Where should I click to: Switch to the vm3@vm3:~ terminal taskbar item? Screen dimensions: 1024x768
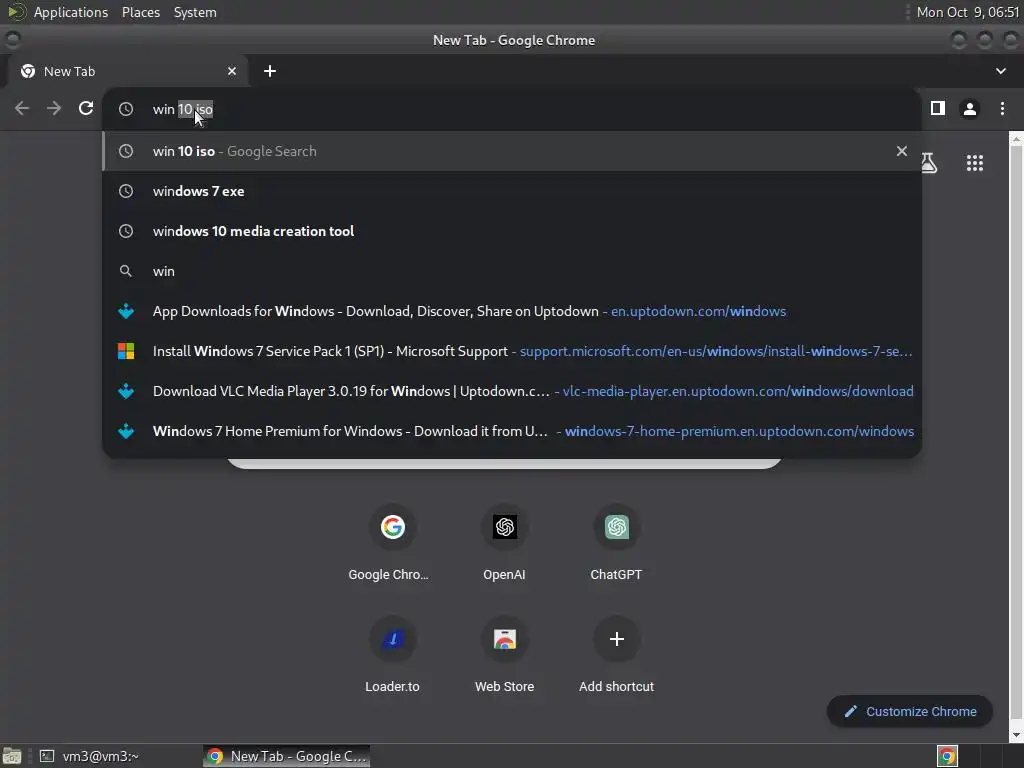coord(89,756)
